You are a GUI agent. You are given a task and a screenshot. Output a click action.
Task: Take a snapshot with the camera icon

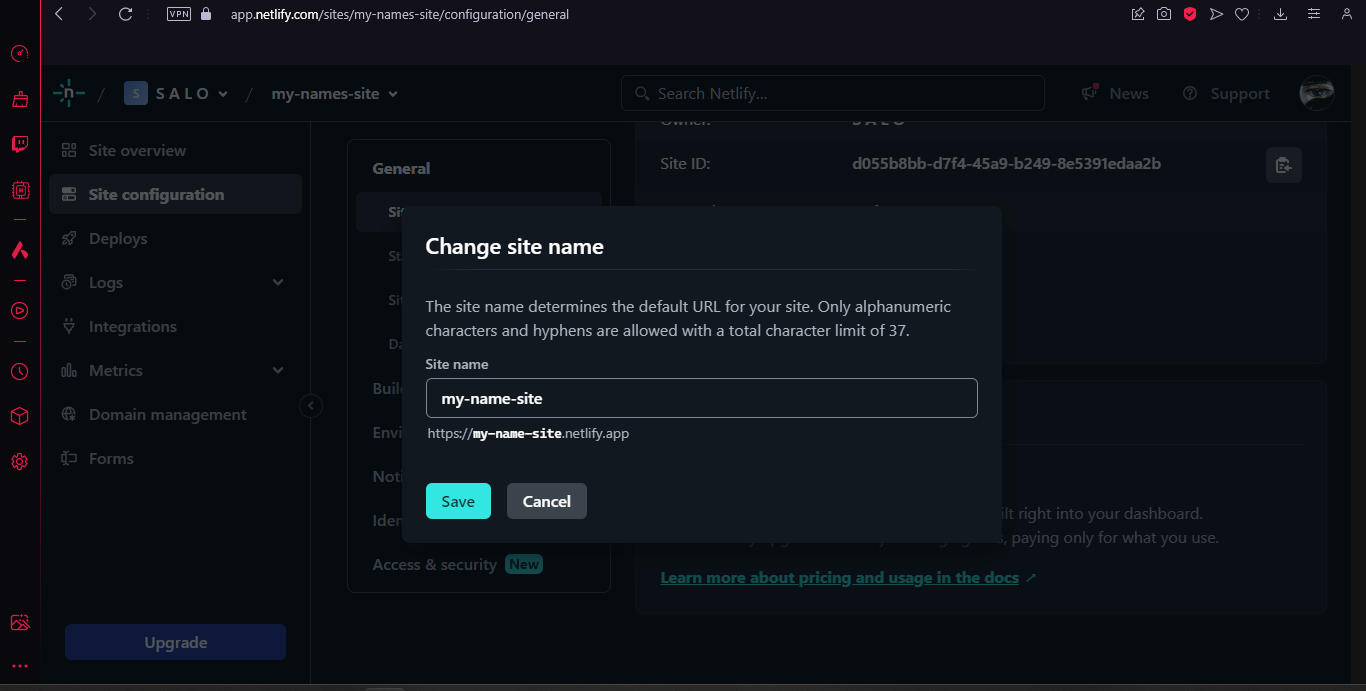[1164, 14]
